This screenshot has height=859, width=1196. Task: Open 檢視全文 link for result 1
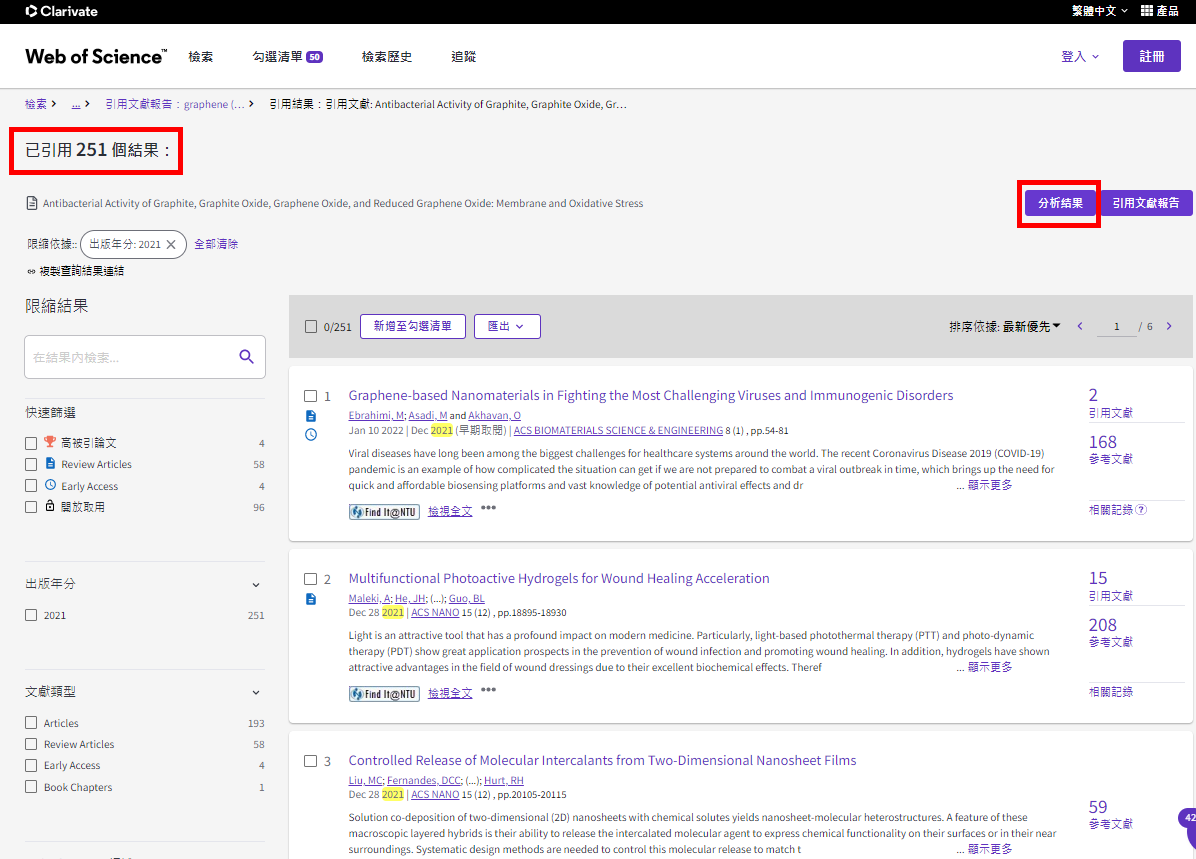(450, 511)
